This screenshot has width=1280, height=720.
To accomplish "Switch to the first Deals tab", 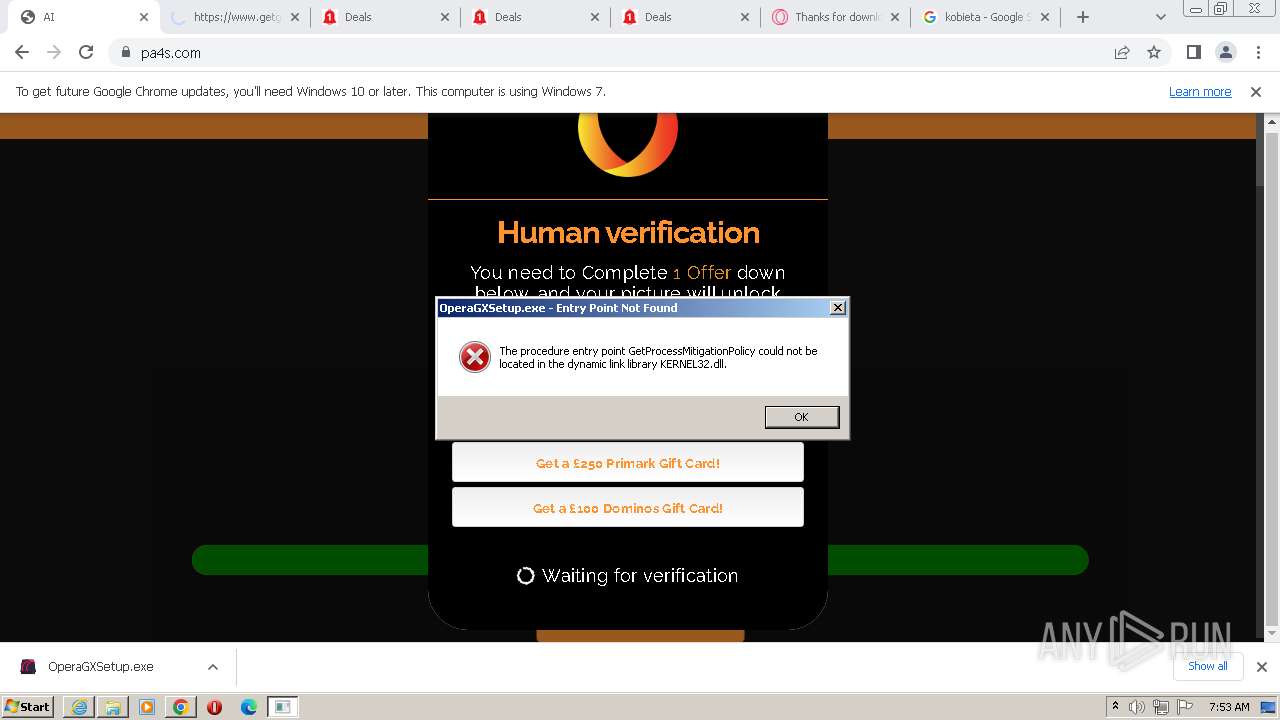I will (385, 17).
